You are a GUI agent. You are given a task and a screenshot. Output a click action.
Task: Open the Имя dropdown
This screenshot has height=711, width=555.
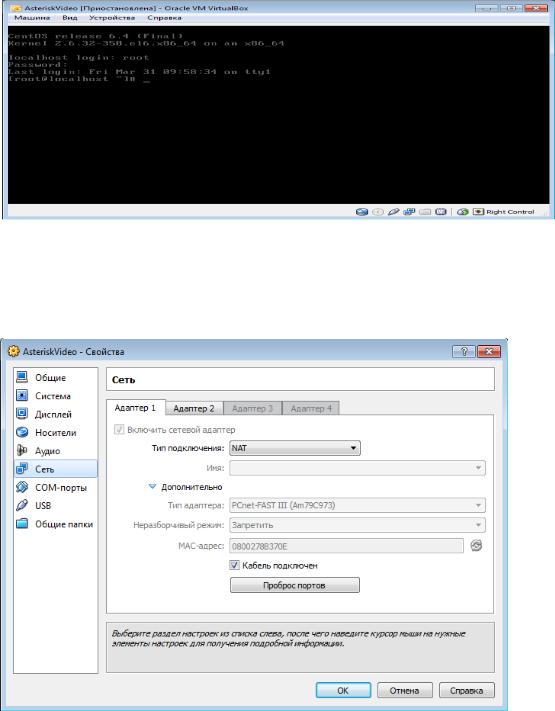[357, 468]
